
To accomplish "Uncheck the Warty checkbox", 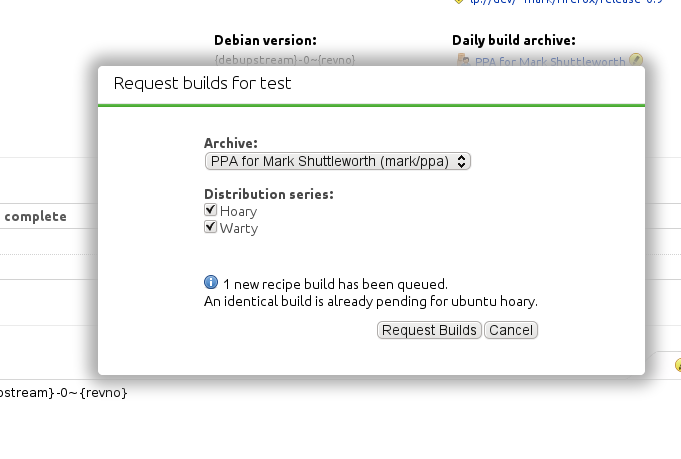I will [x=211, y=227].
